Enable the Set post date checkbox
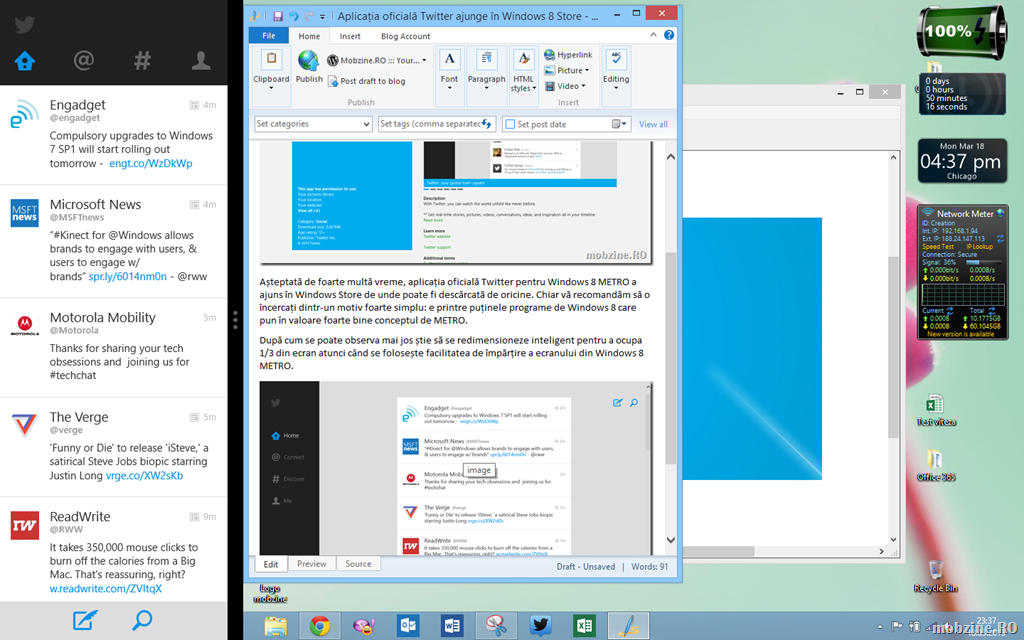The height and width of the screenshot is (640, 1024). pyautogui.click(x=510, y=124)
